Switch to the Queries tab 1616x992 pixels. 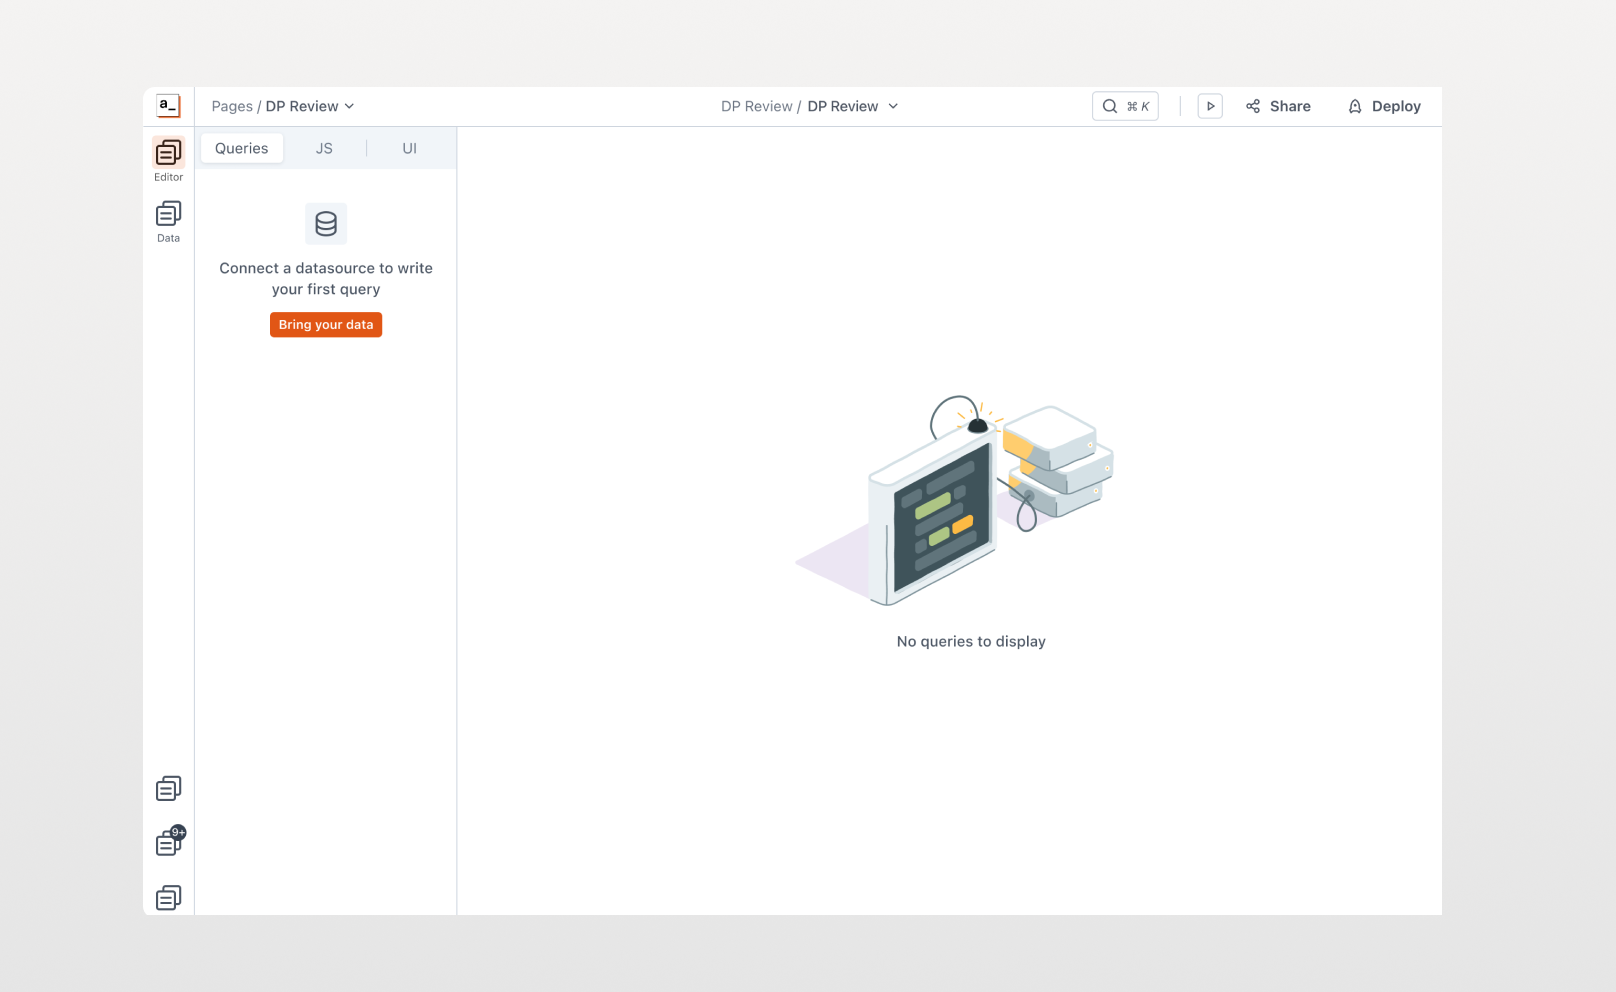(242, 148)
